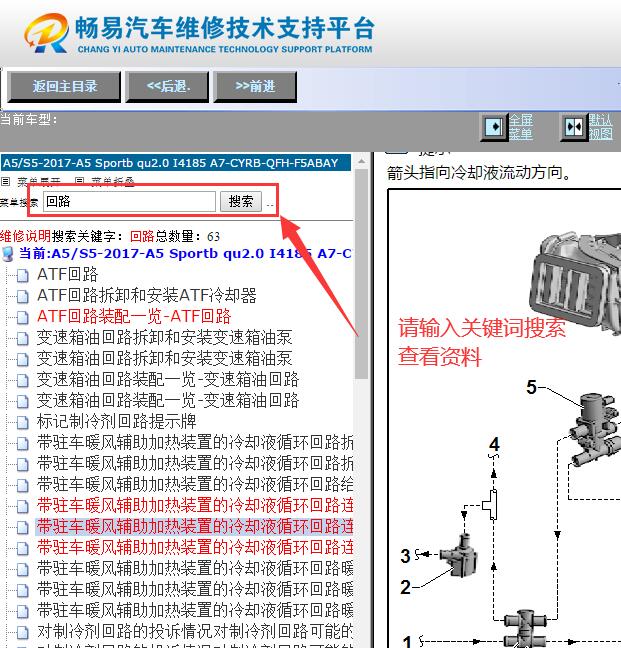Click the 维修说明 red label
Screen dimensions: 621x648
[x=25, y=236]
